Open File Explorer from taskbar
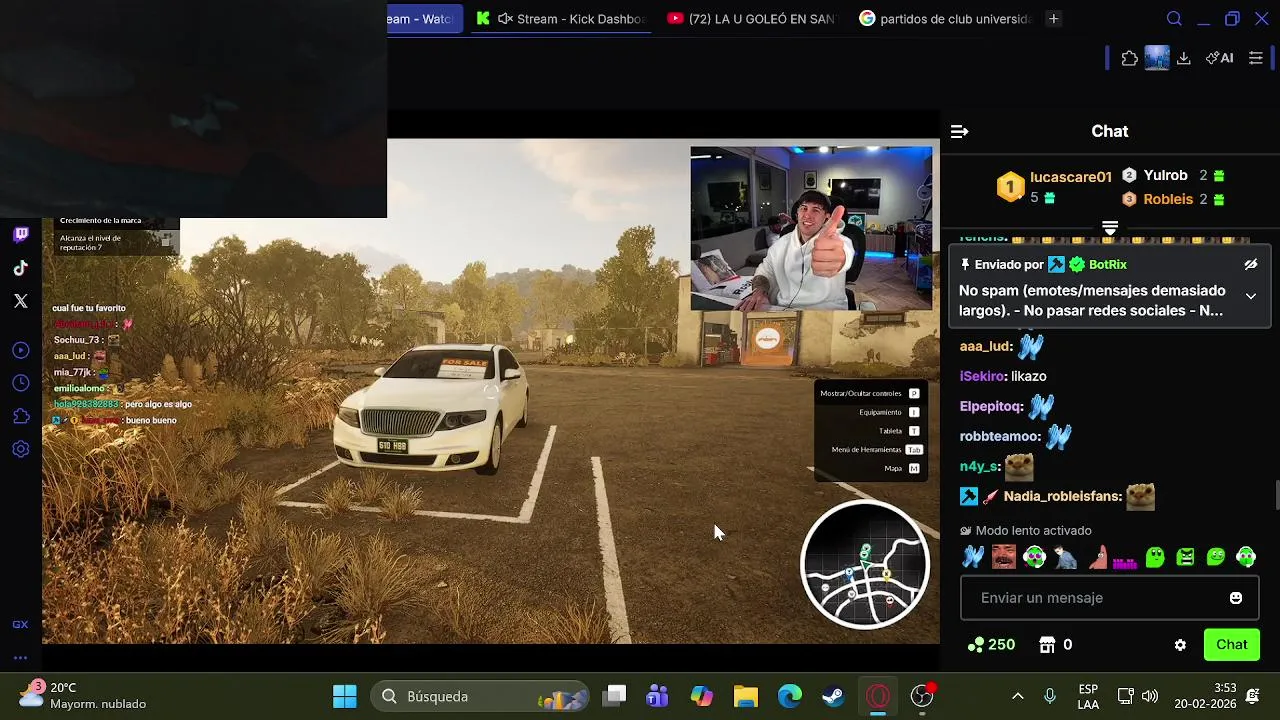1280x720 pixels. [x=746, y=696]
